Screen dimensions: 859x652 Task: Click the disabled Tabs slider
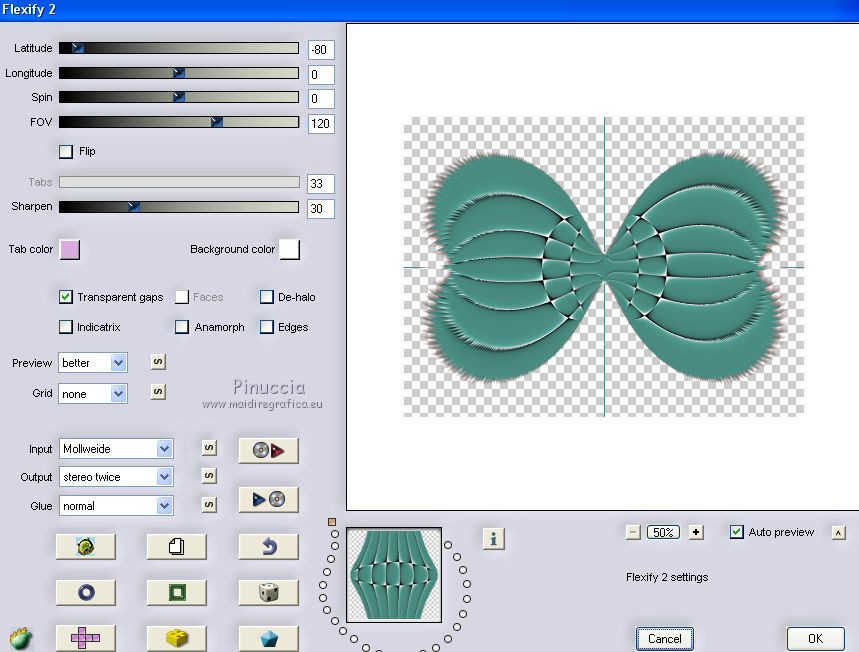click(179, 182)
